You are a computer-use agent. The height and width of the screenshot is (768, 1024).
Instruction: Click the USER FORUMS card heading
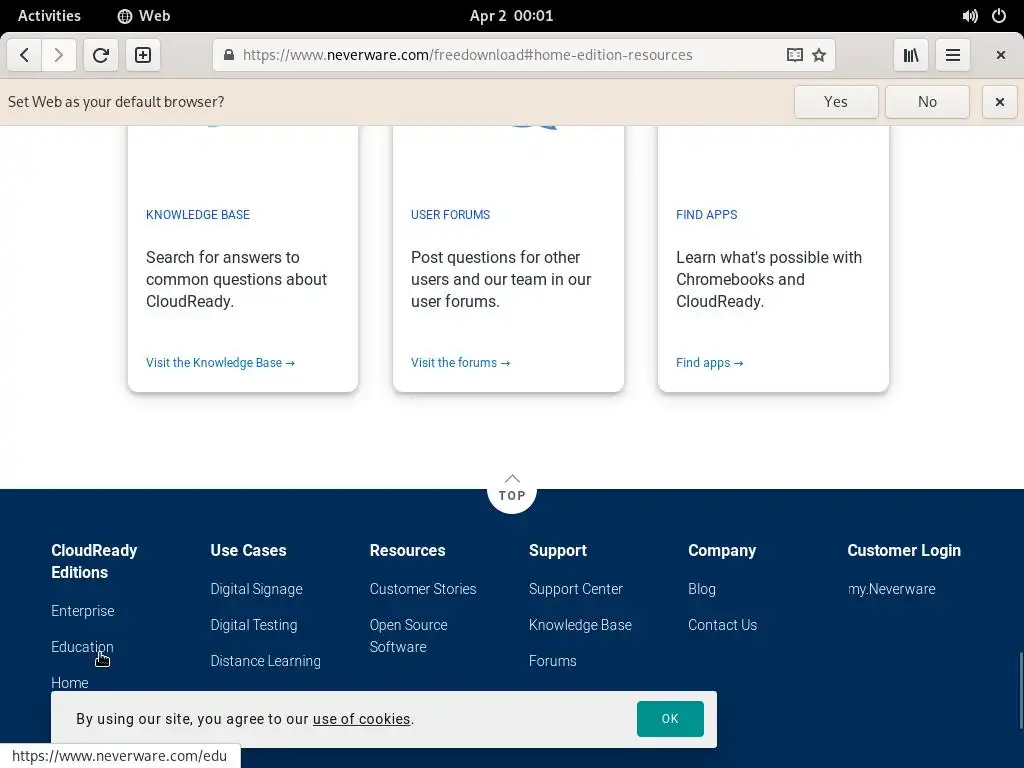[x=451, y=215]
